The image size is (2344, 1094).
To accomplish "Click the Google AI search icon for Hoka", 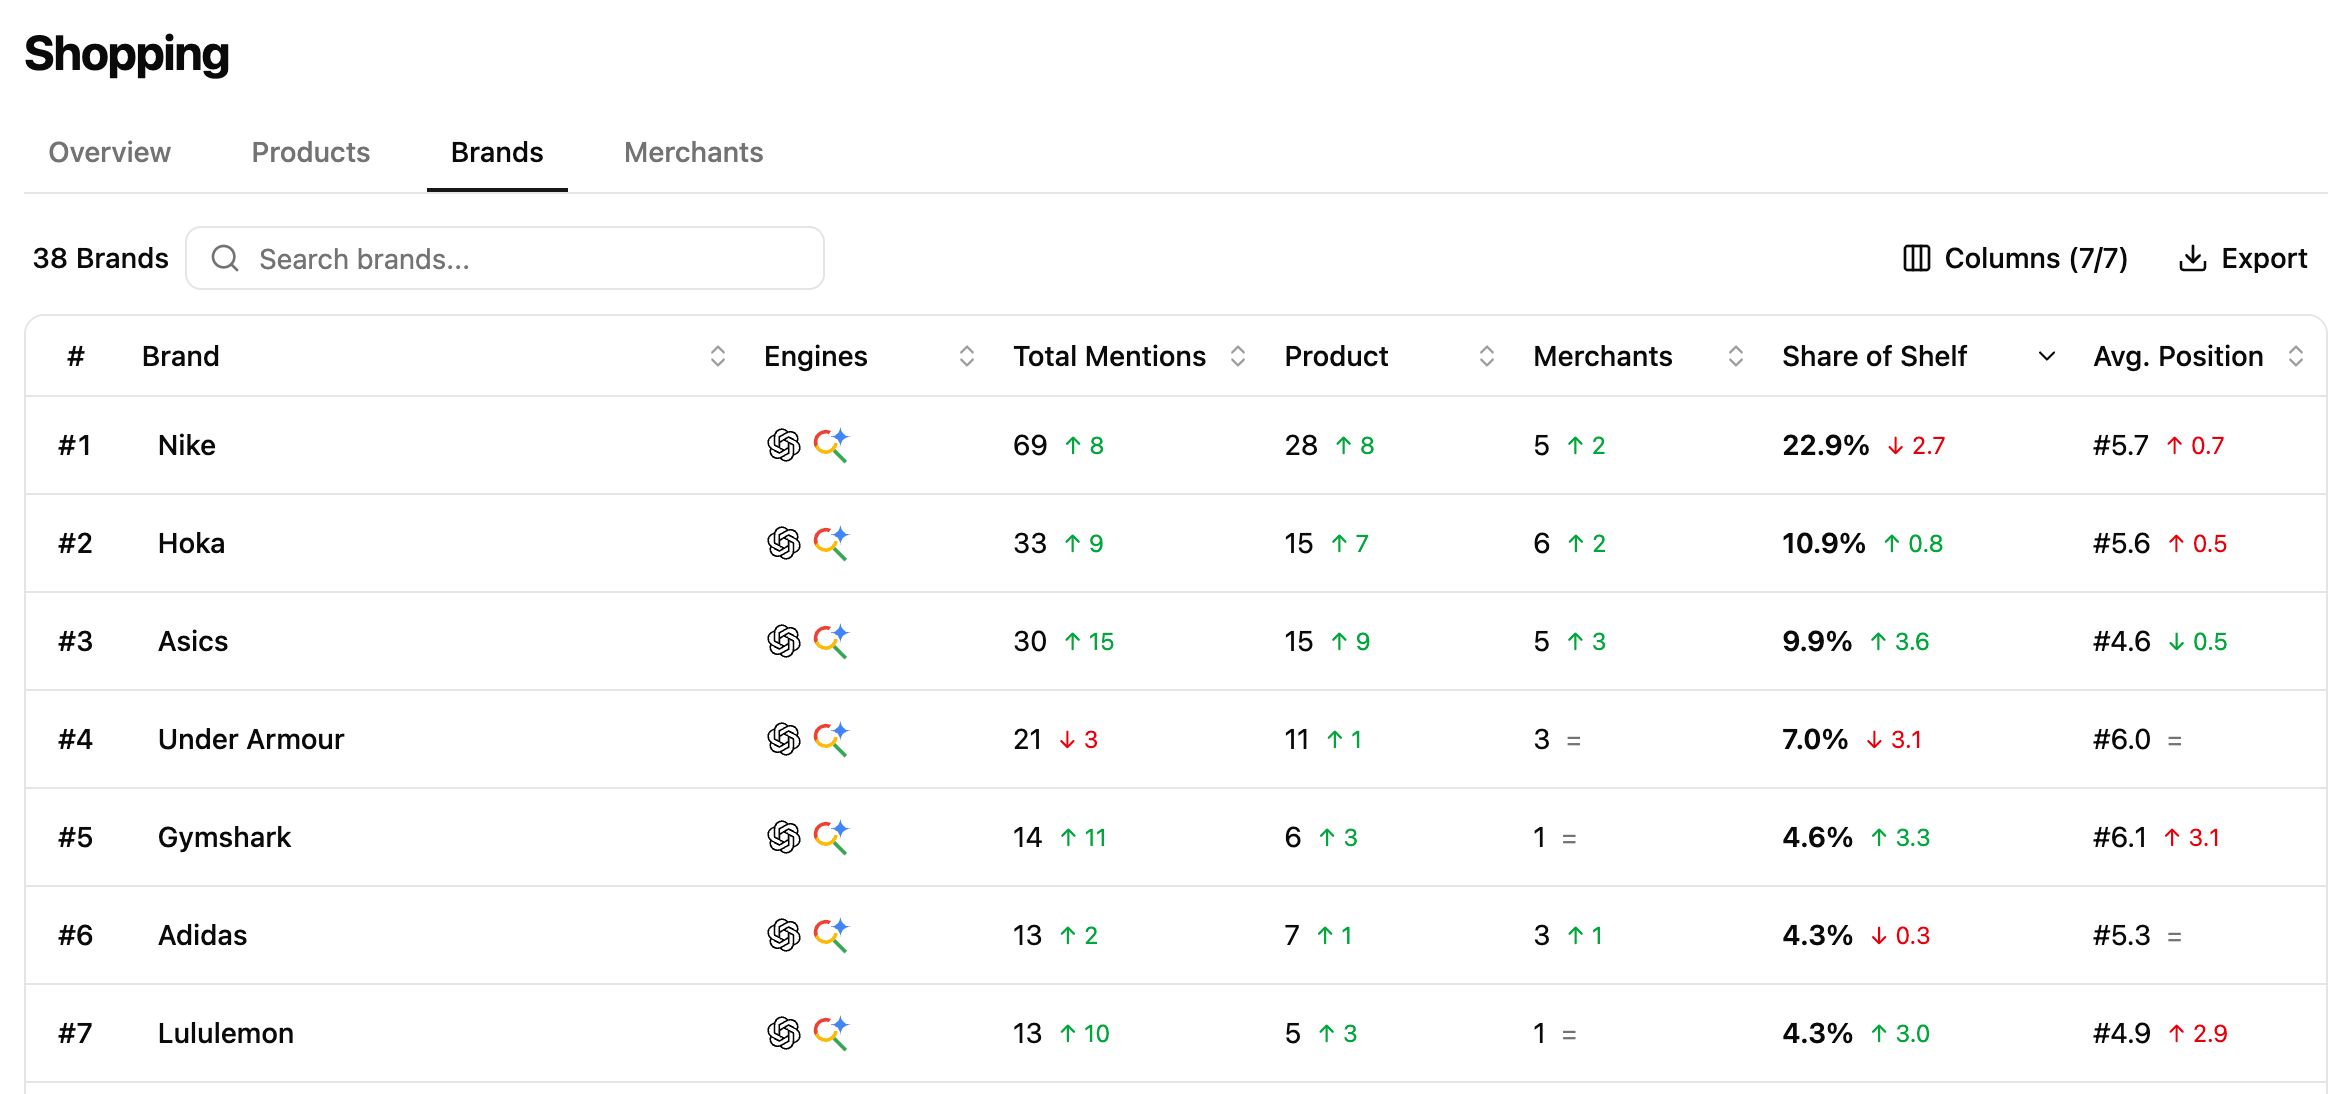I will tap(831, 543).
